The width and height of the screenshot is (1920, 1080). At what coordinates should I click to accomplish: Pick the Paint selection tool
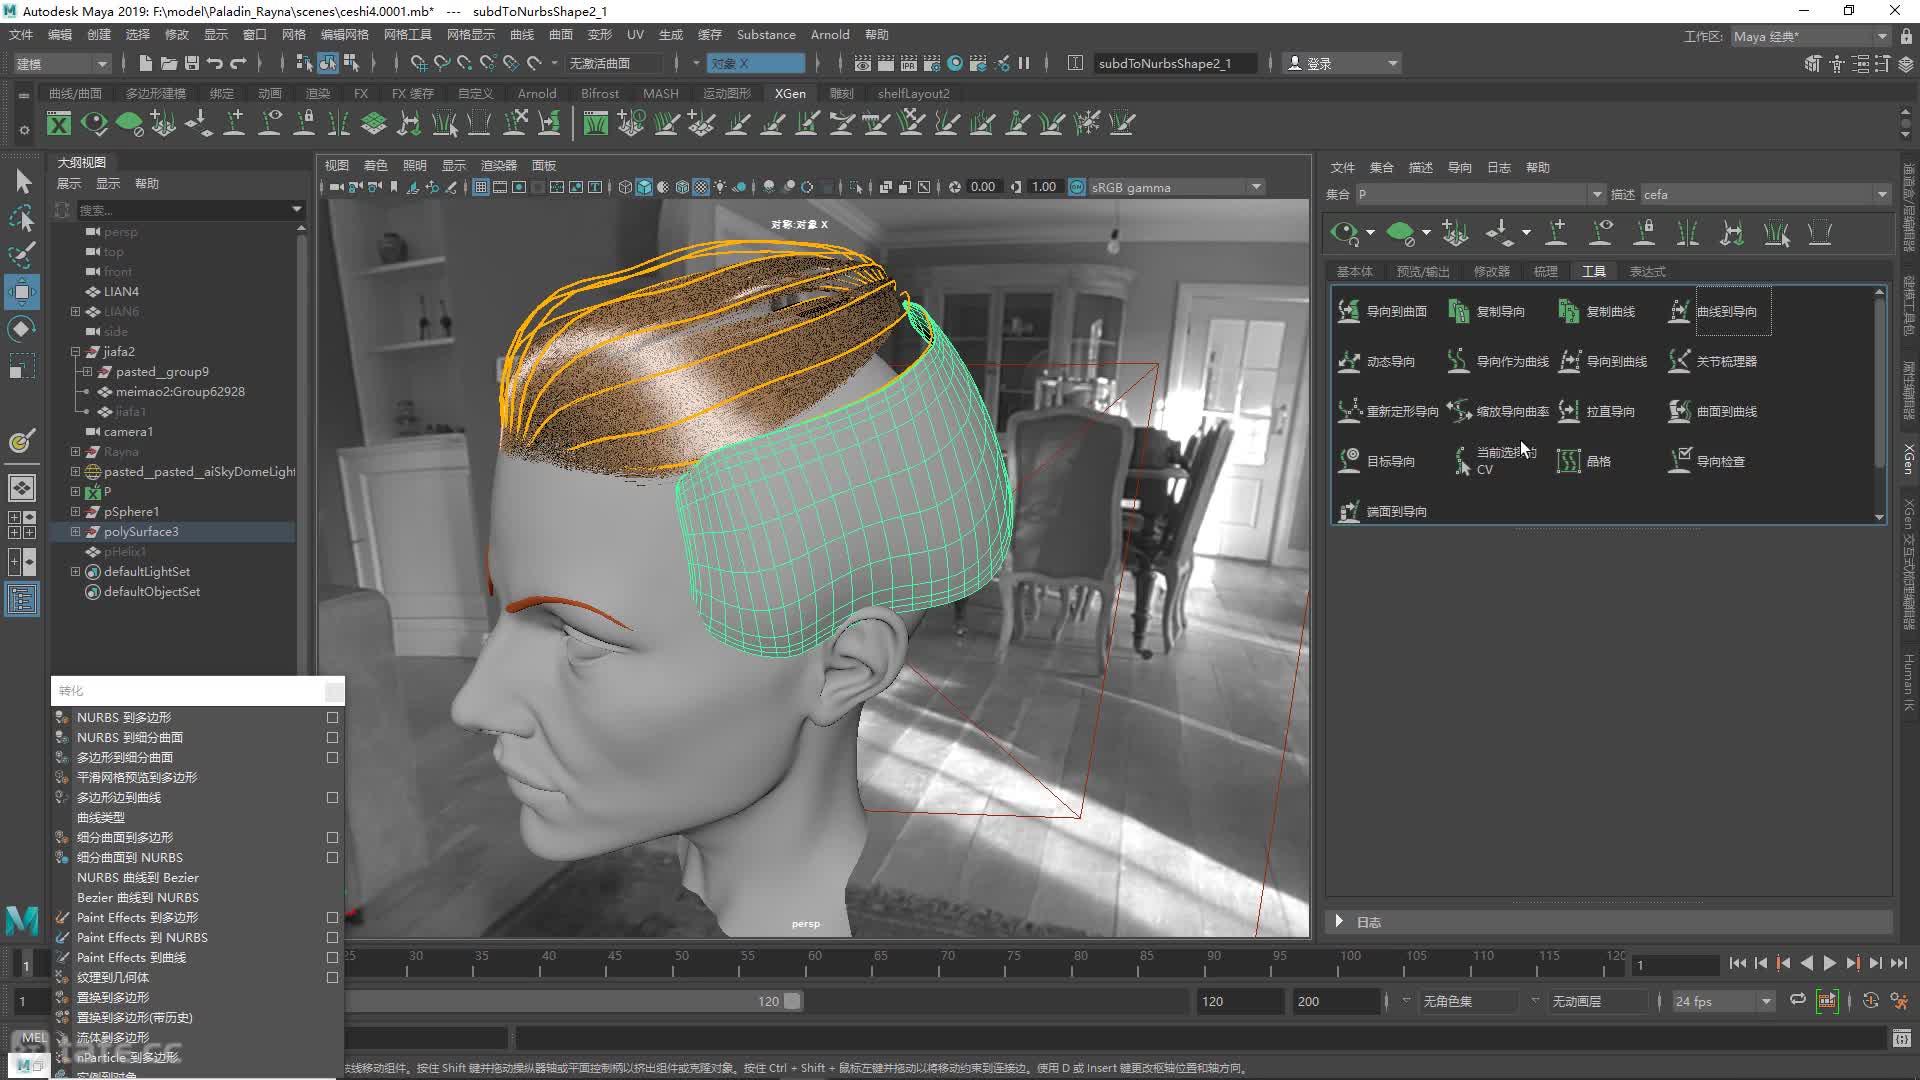22,255
